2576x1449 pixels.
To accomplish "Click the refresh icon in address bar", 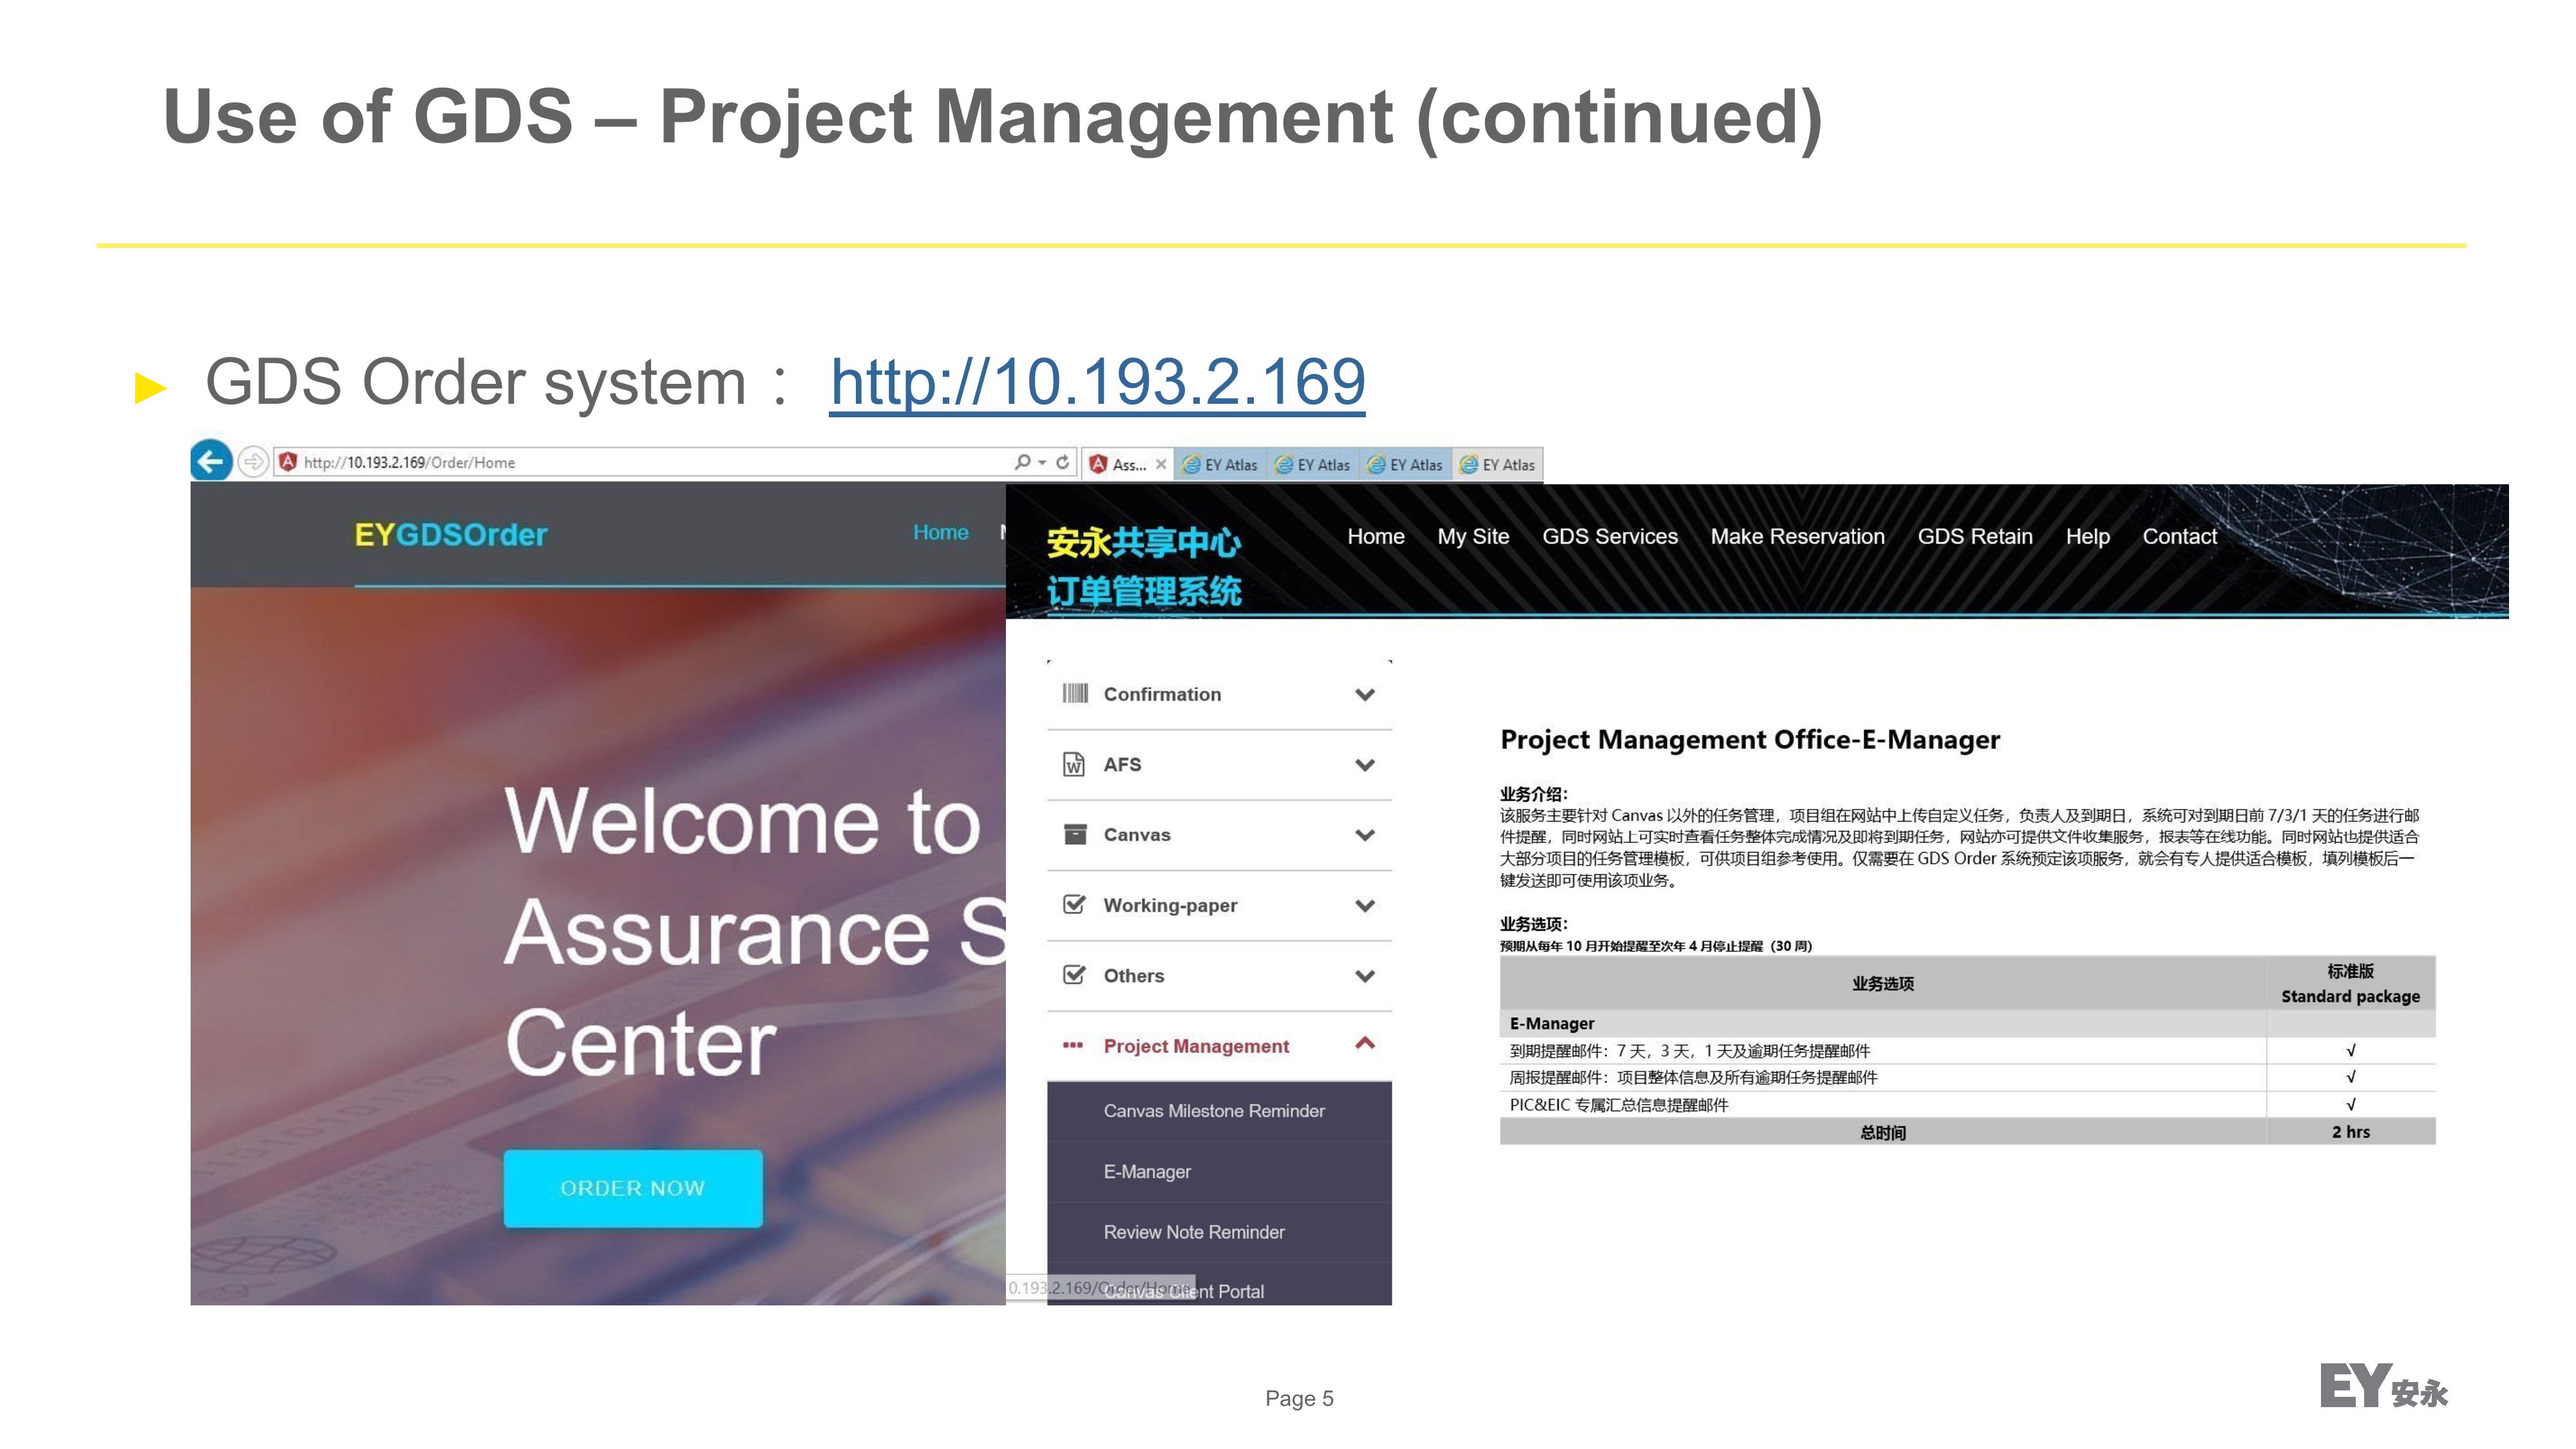I will (1062, 462).
